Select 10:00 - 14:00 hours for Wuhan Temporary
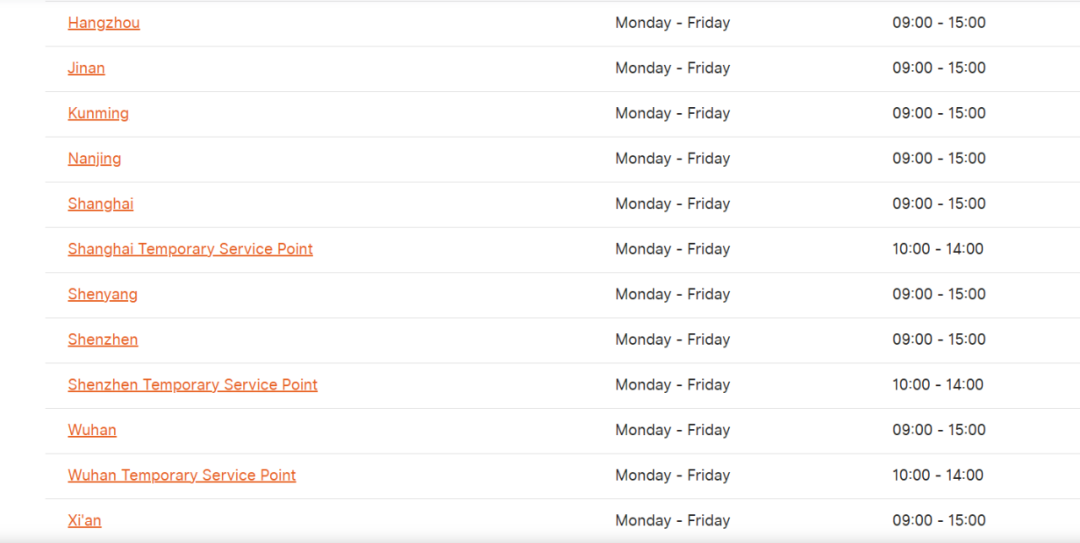Screen dimensions: 1080x543 click(x=938, y=475)
